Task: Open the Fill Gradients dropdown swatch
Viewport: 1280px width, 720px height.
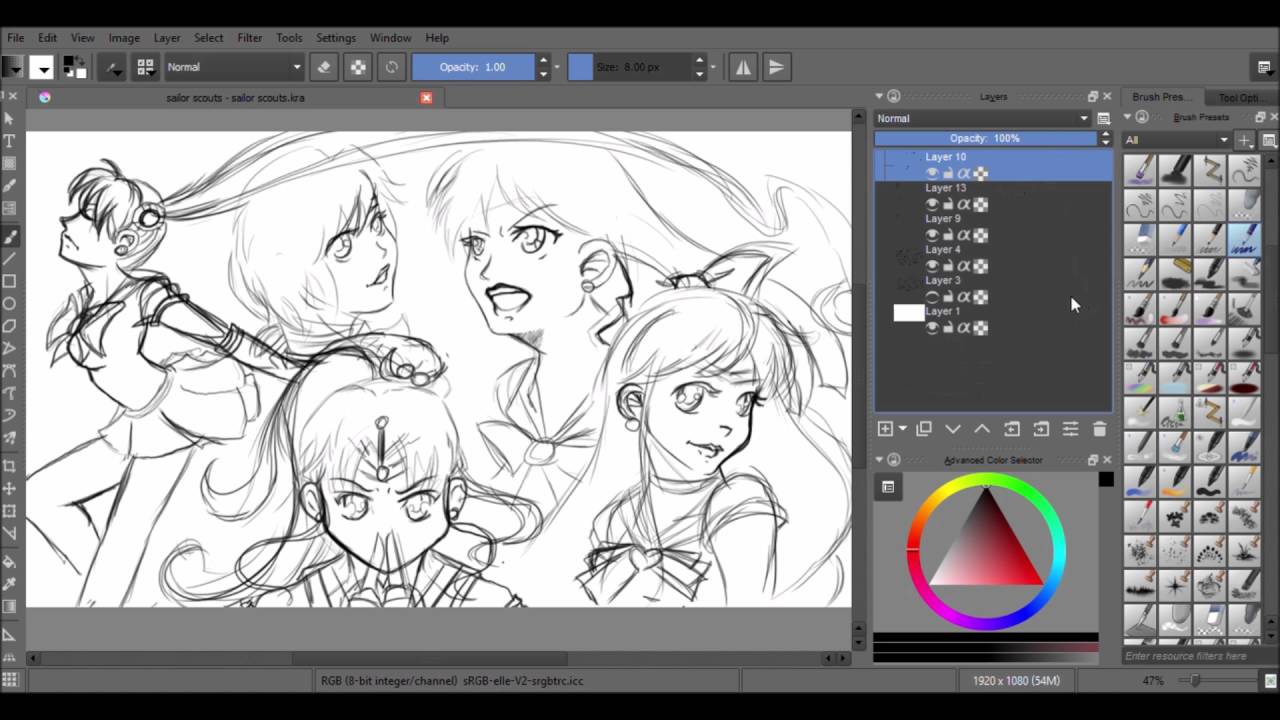Action: [11, 67]
